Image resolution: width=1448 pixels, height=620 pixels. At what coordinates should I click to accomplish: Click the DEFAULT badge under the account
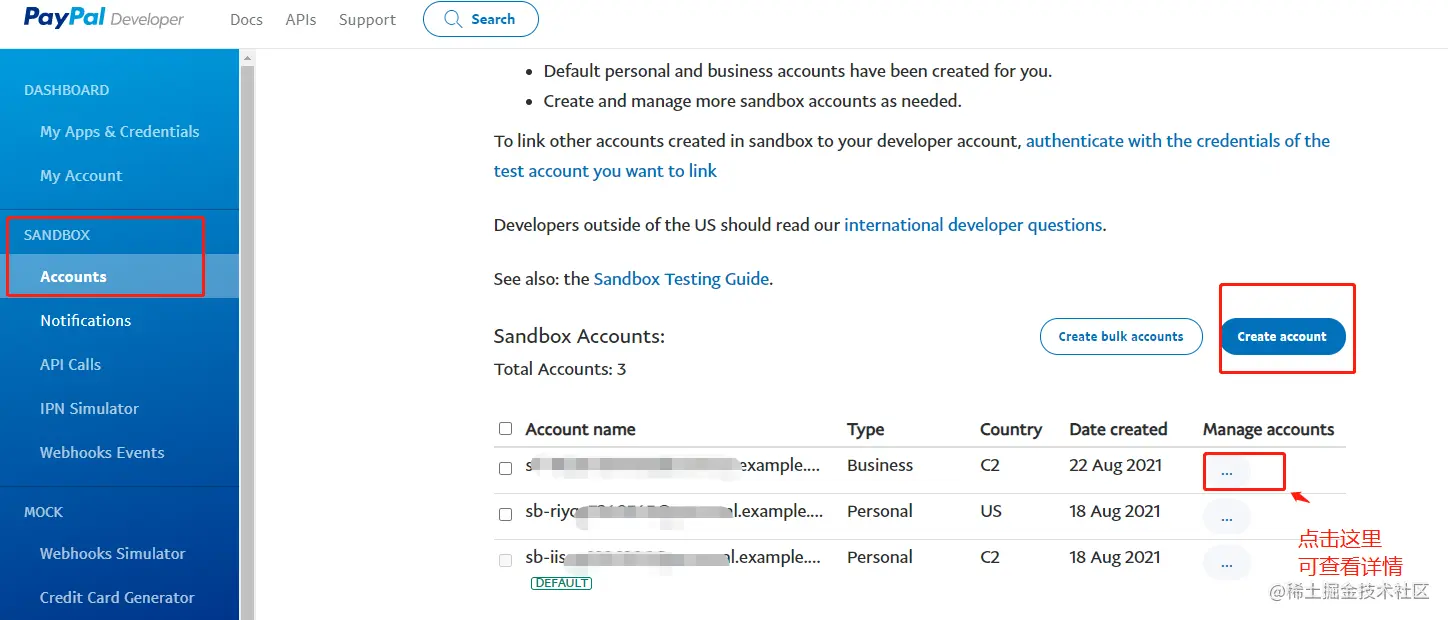click(561, 583)
